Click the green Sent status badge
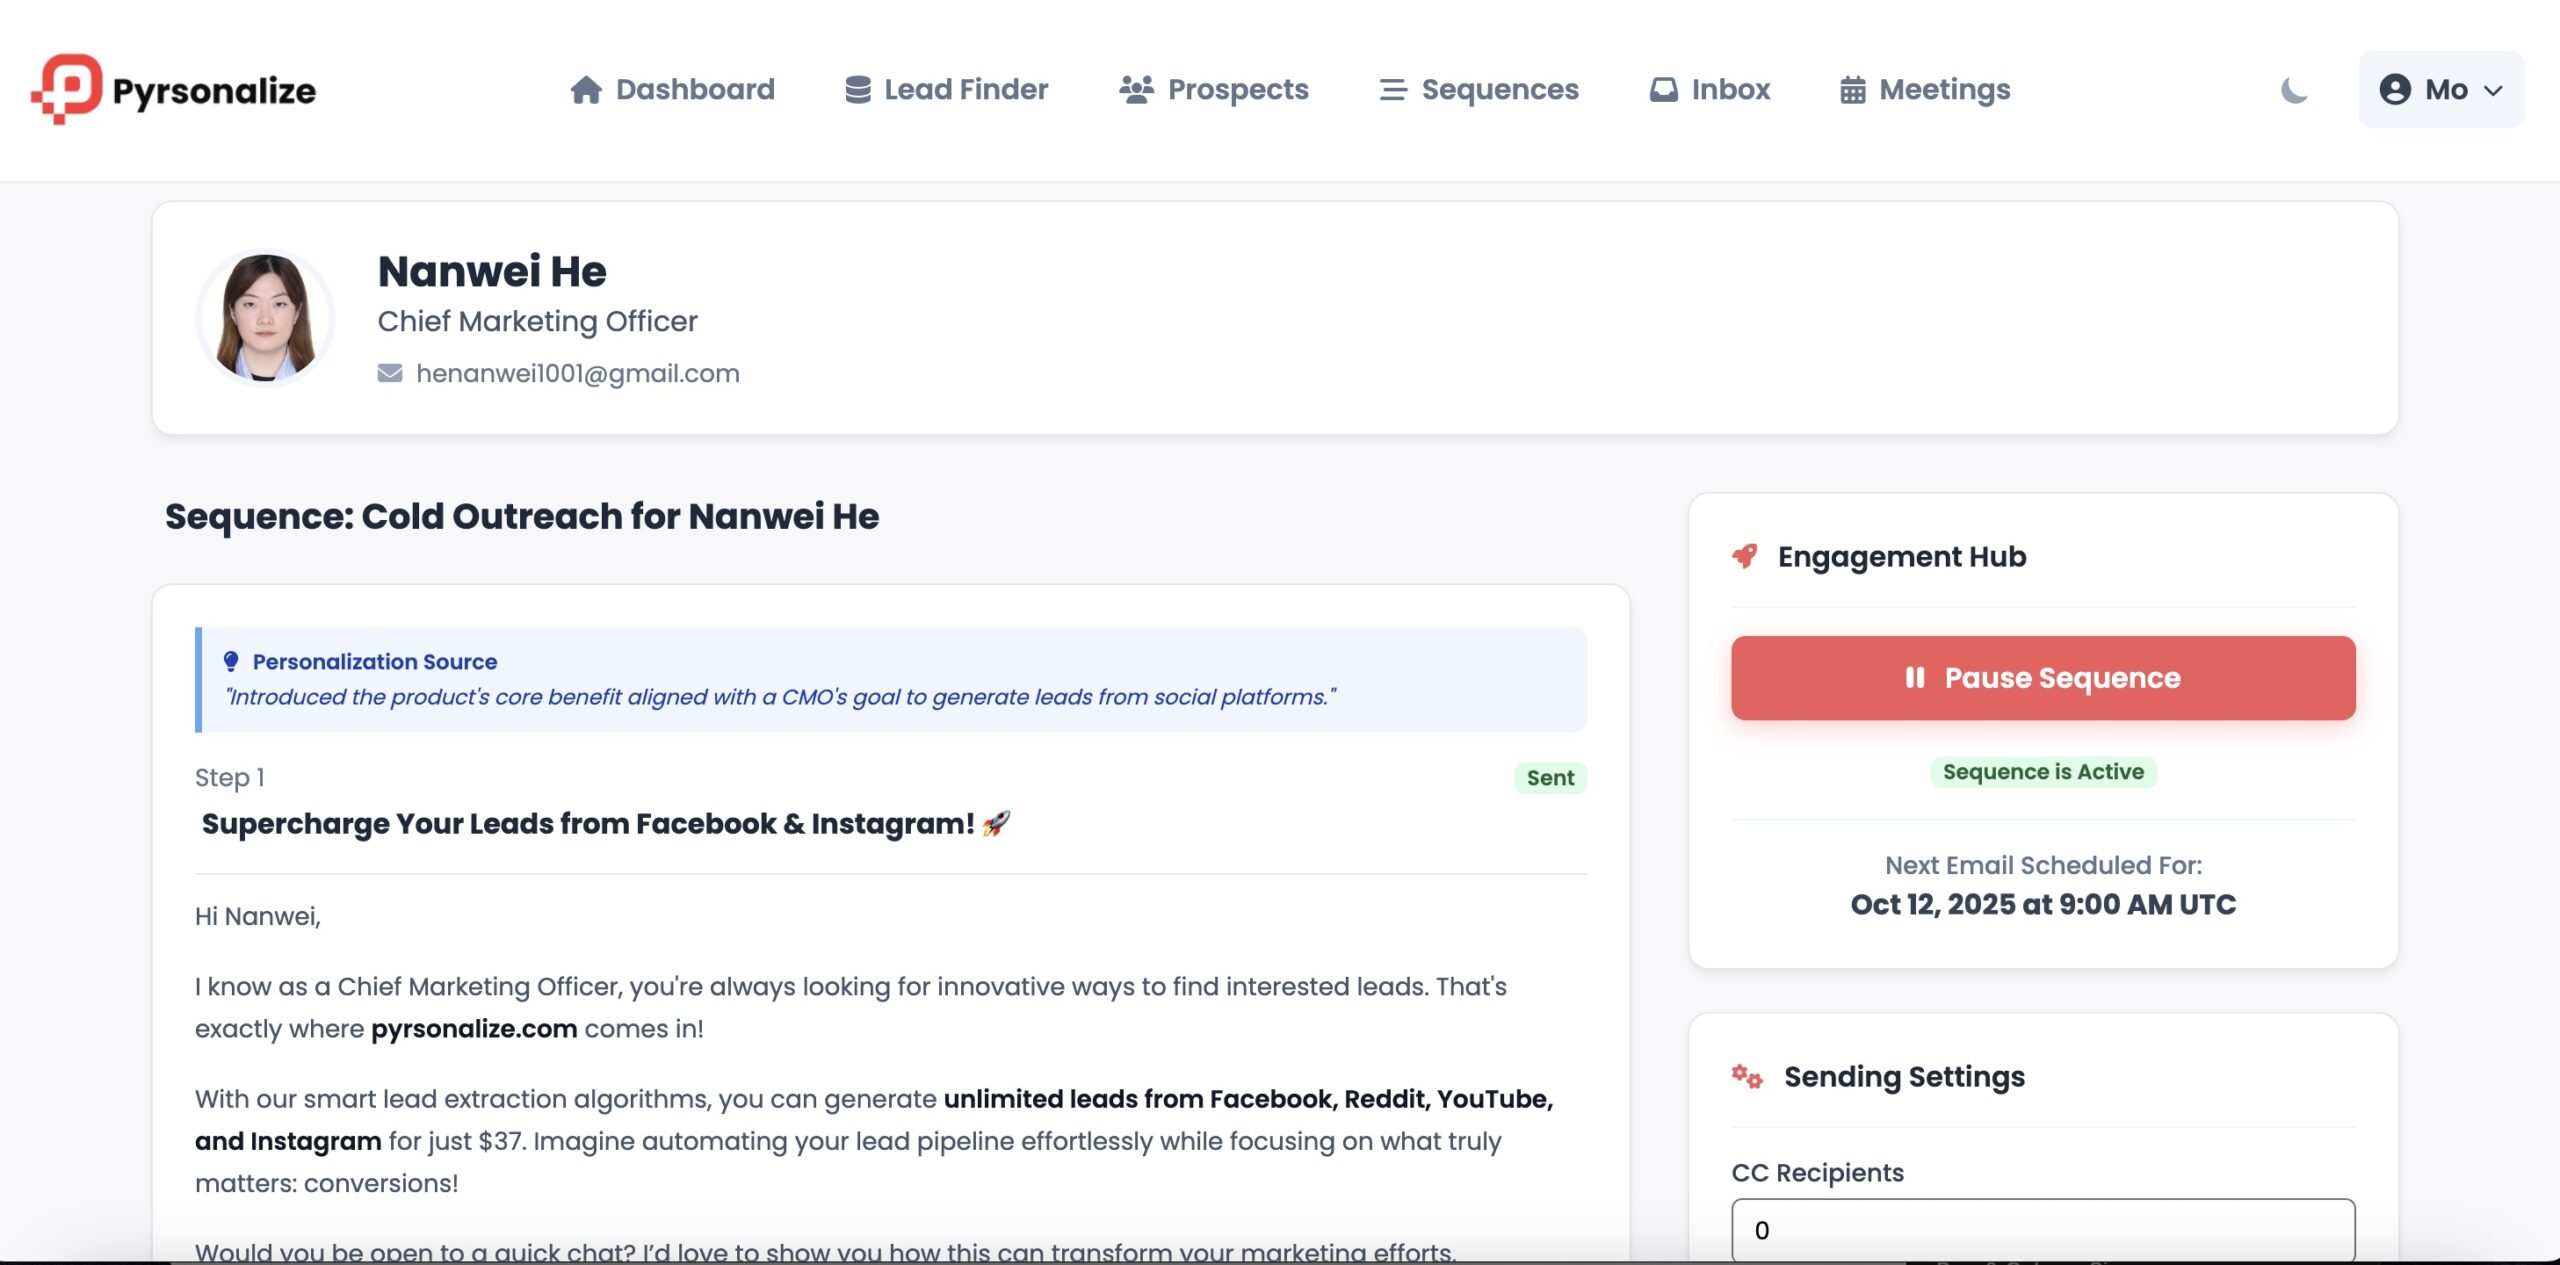The width and height of the screenshot is (2560, 1265). pyautogui.click(x=1549, y=778)
